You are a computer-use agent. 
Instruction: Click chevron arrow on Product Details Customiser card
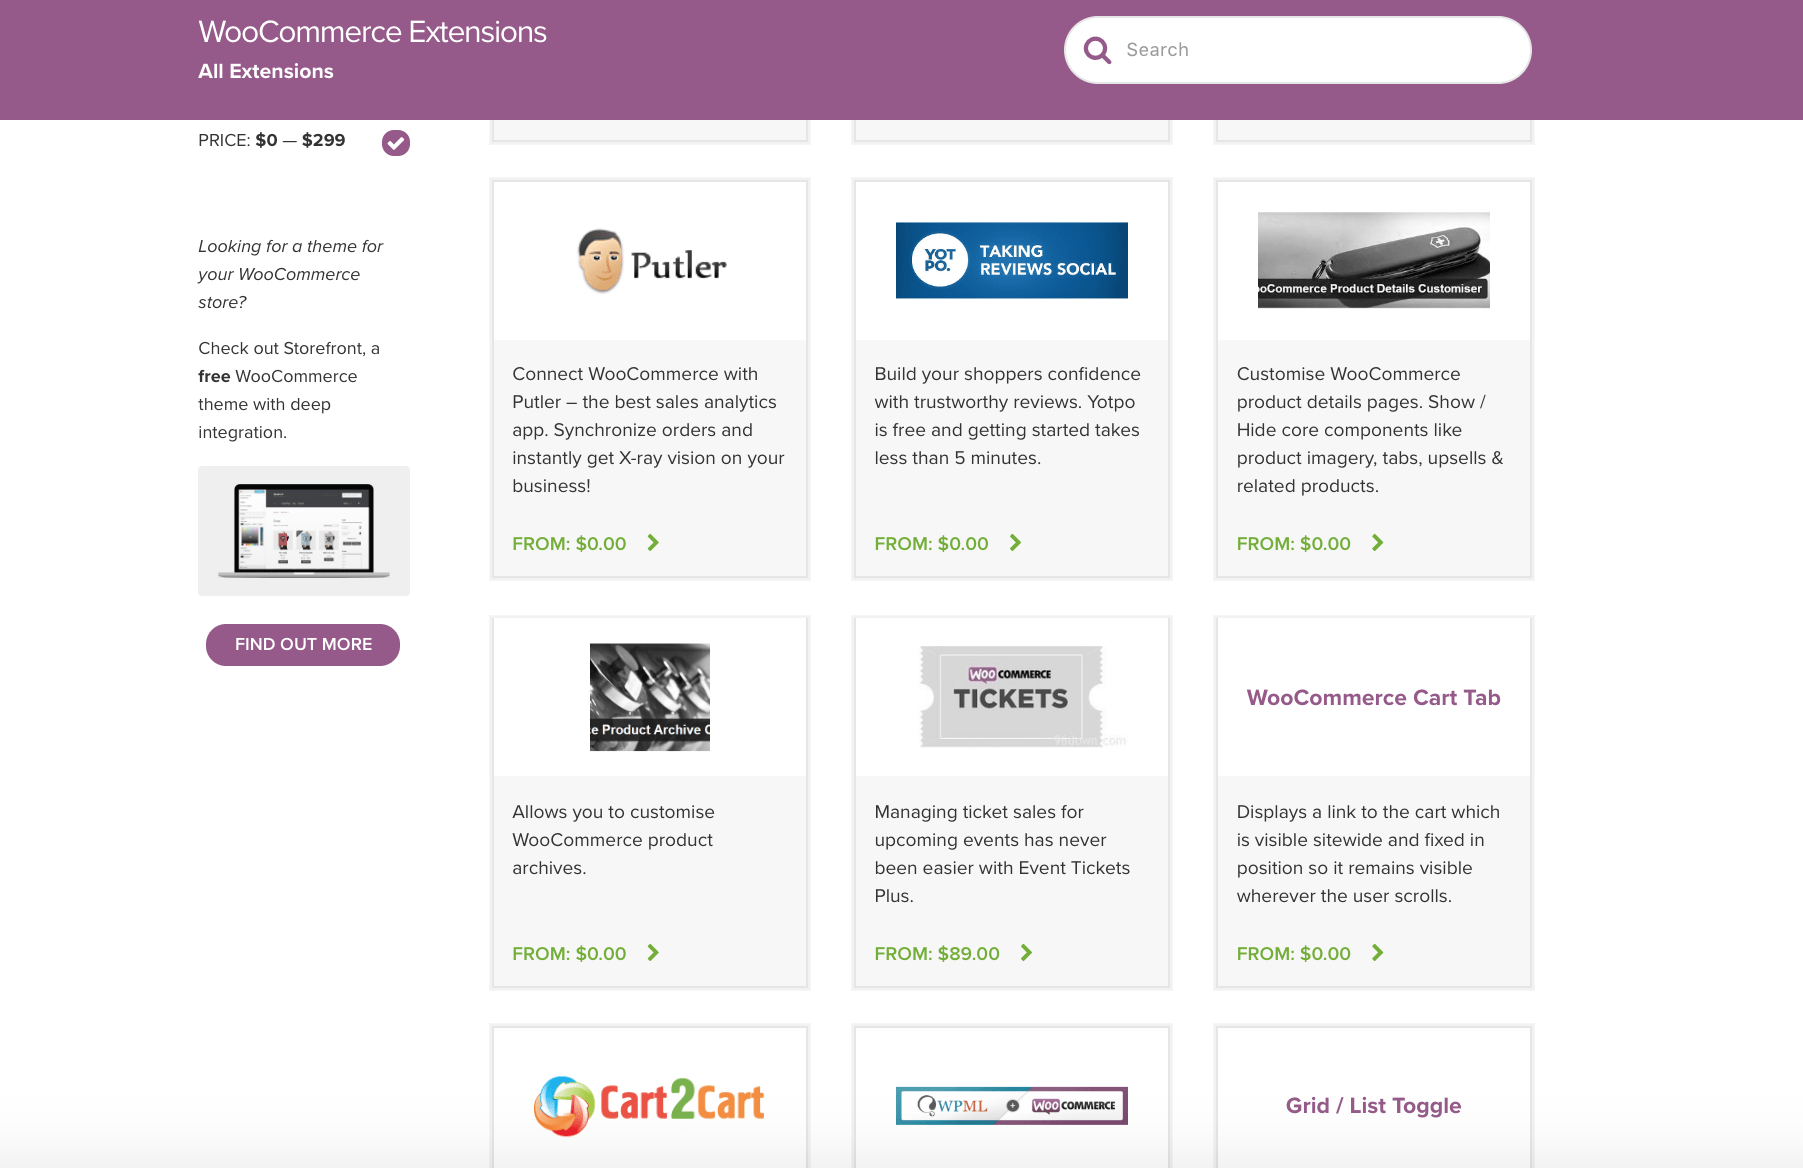click(1377, 543)
